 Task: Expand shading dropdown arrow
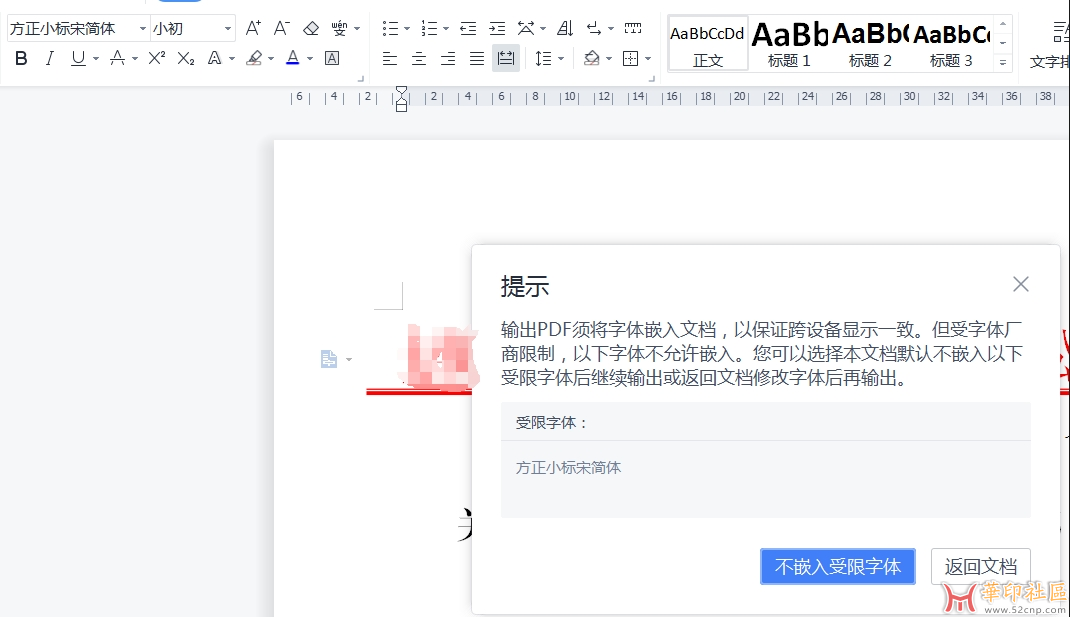[609, 59]
